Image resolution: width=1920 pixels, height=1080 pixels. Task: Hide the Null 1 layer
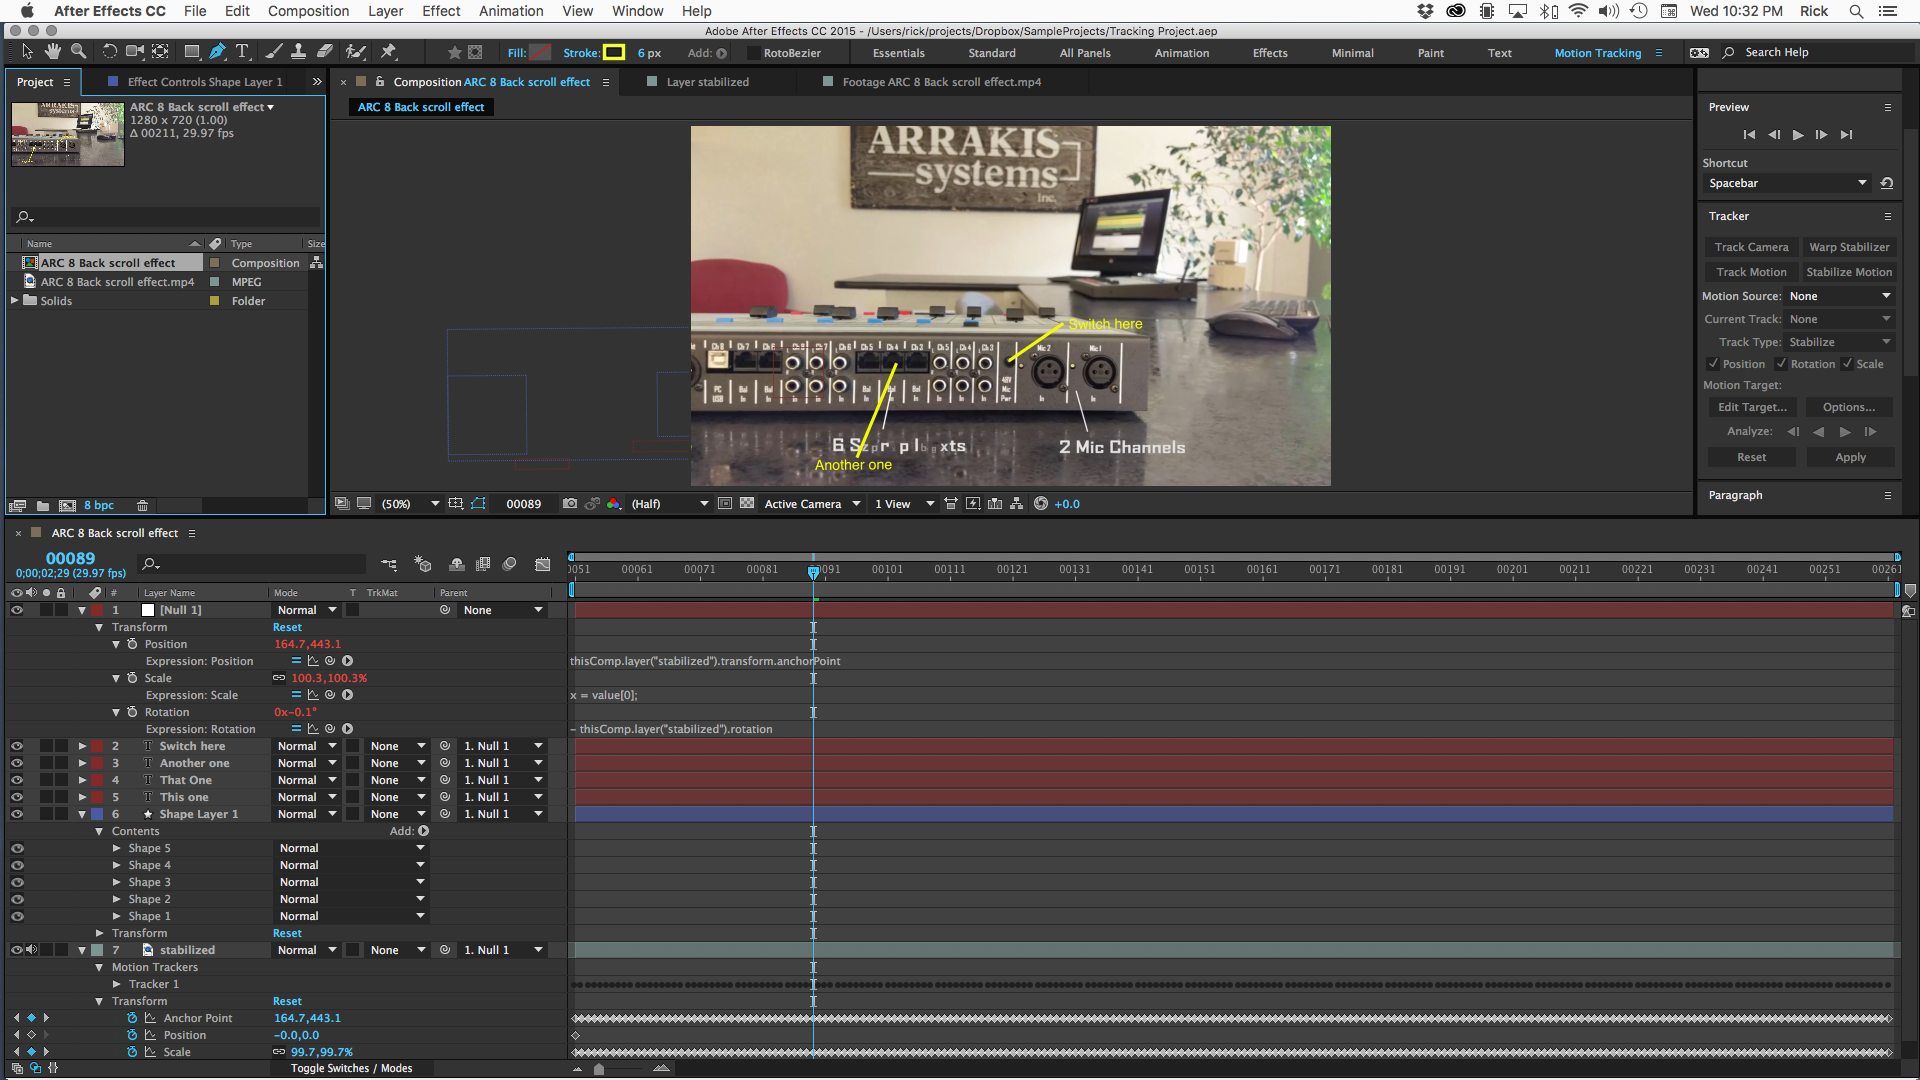pyautogui.click(x=16, y=610)
